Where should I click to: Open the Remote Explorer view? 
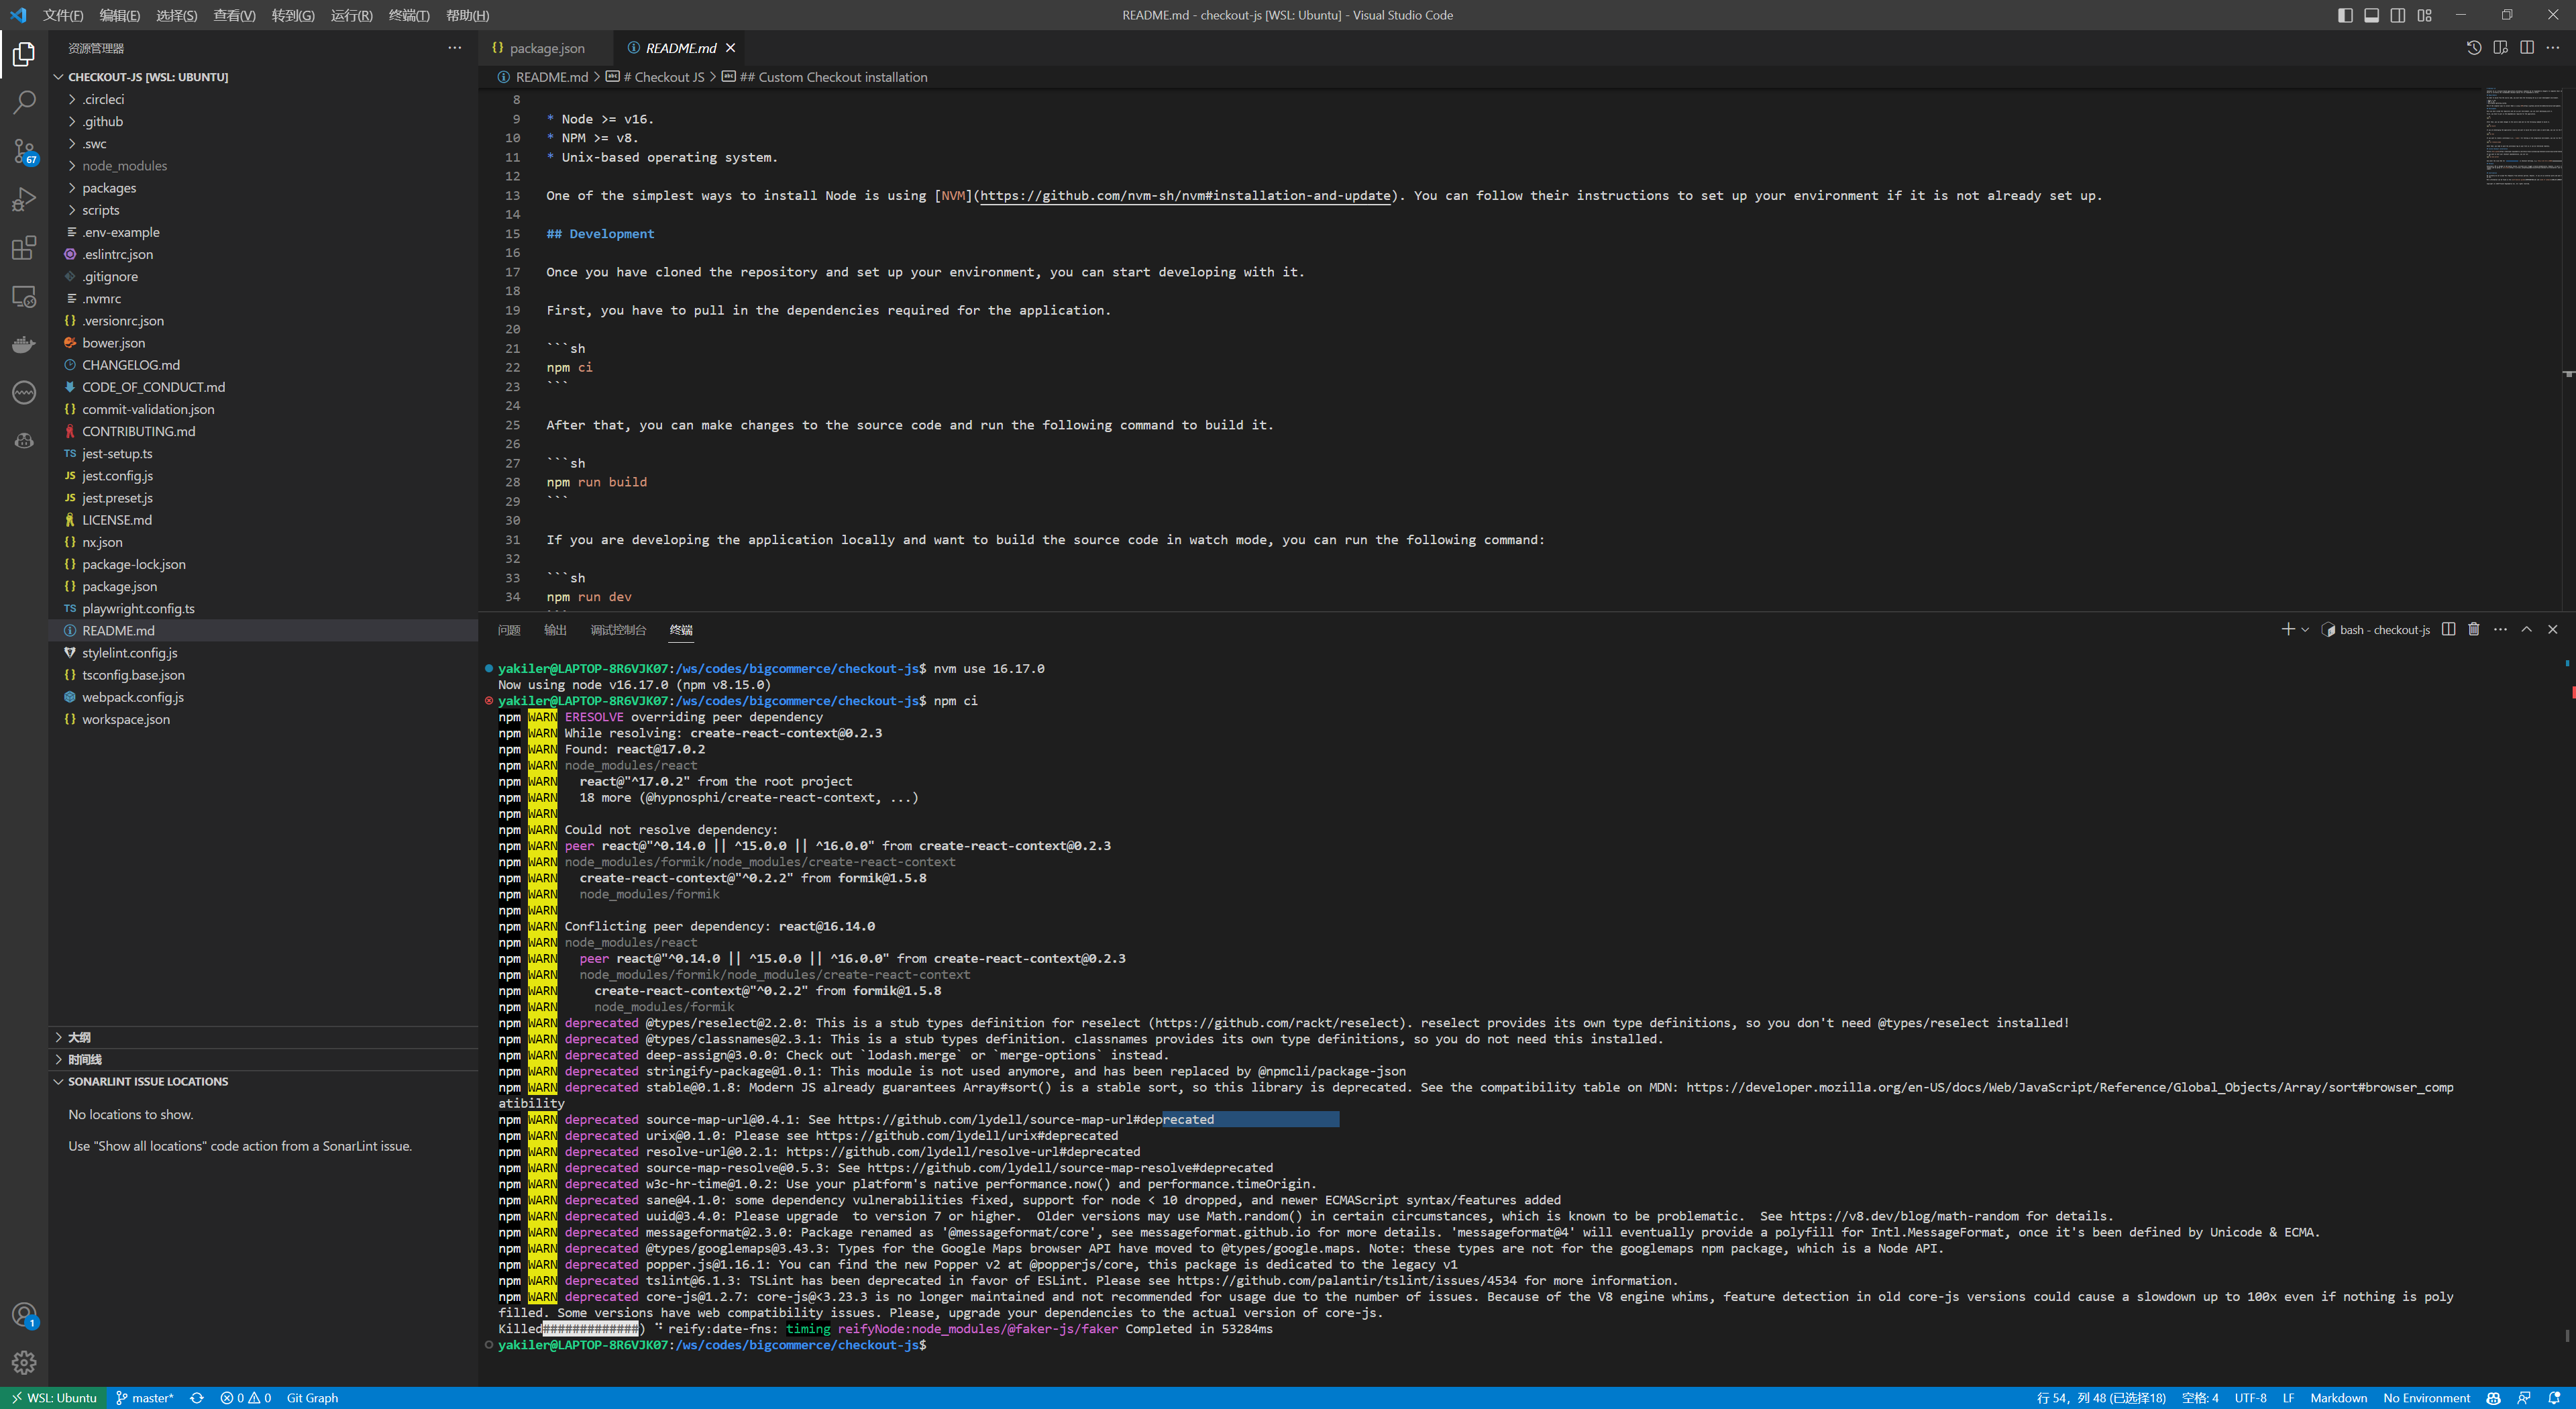point(24,296)
